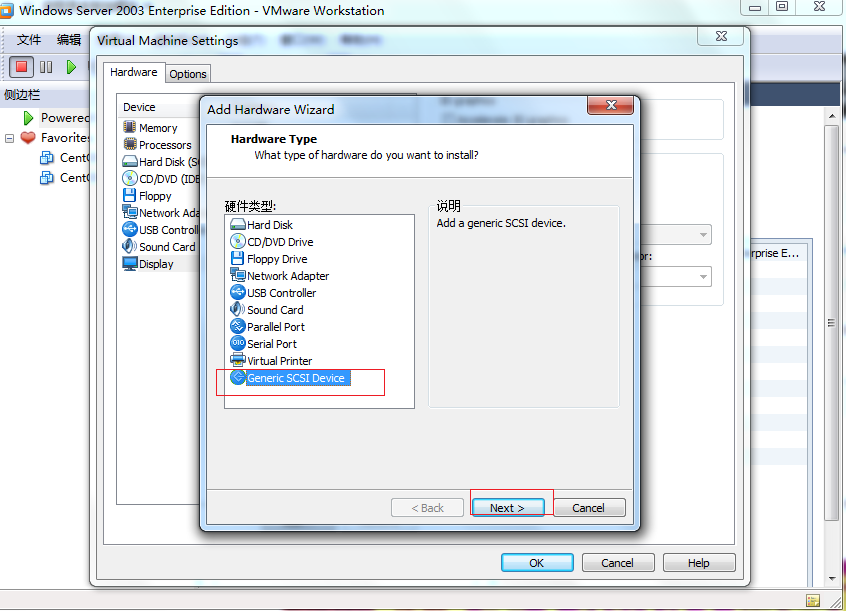846x611 pixels.
Task: Select Parallel Port icon in hardware types
Action: (x=238, y=326)
